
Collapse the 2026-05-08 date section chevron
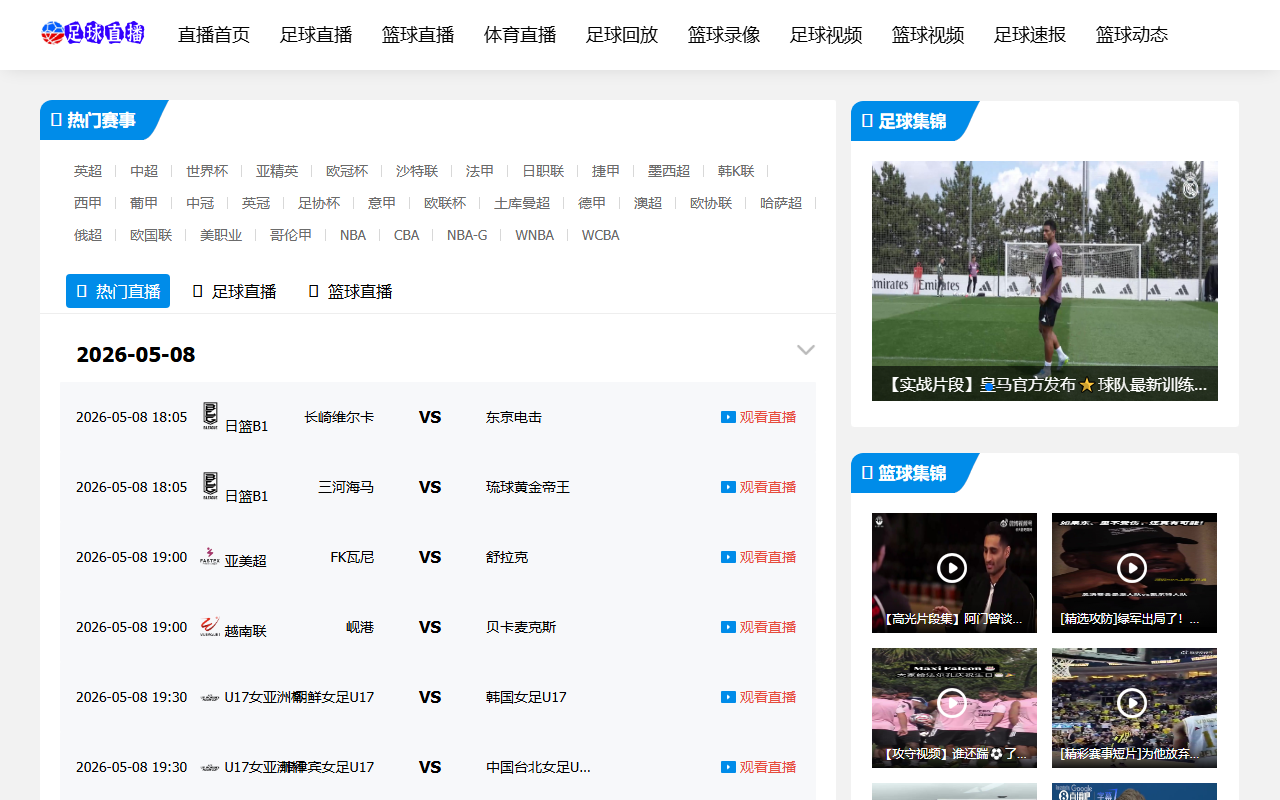click(806, 350)
